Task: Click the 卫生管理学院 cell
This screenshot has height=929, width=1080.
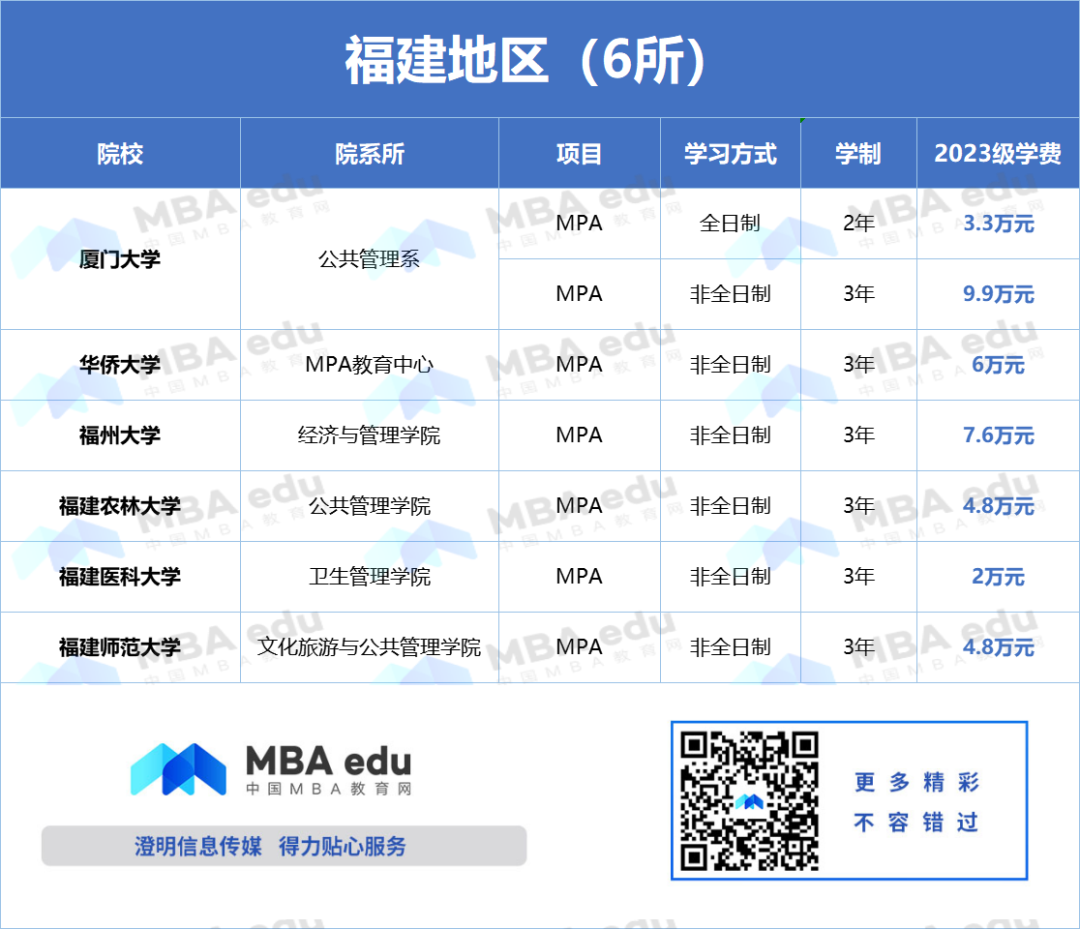Action: point(369,576)
